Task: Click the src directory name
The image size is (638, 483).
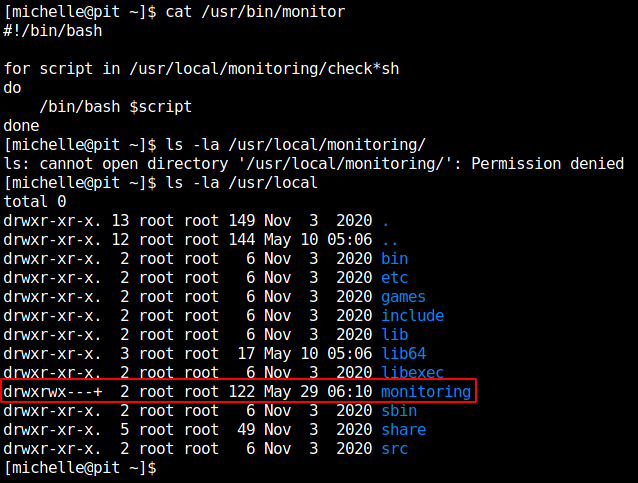Action: (393, 448)
